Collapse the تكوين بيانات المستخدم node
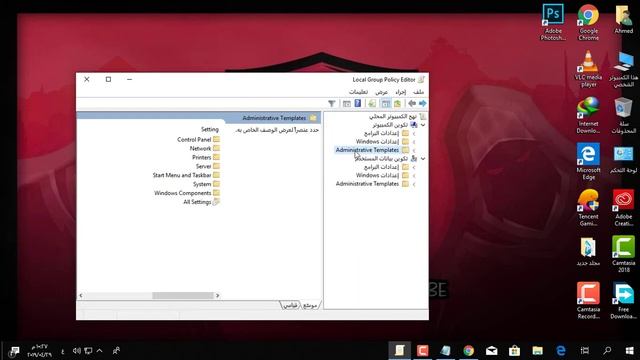640x360 pixels. (423, 159)
